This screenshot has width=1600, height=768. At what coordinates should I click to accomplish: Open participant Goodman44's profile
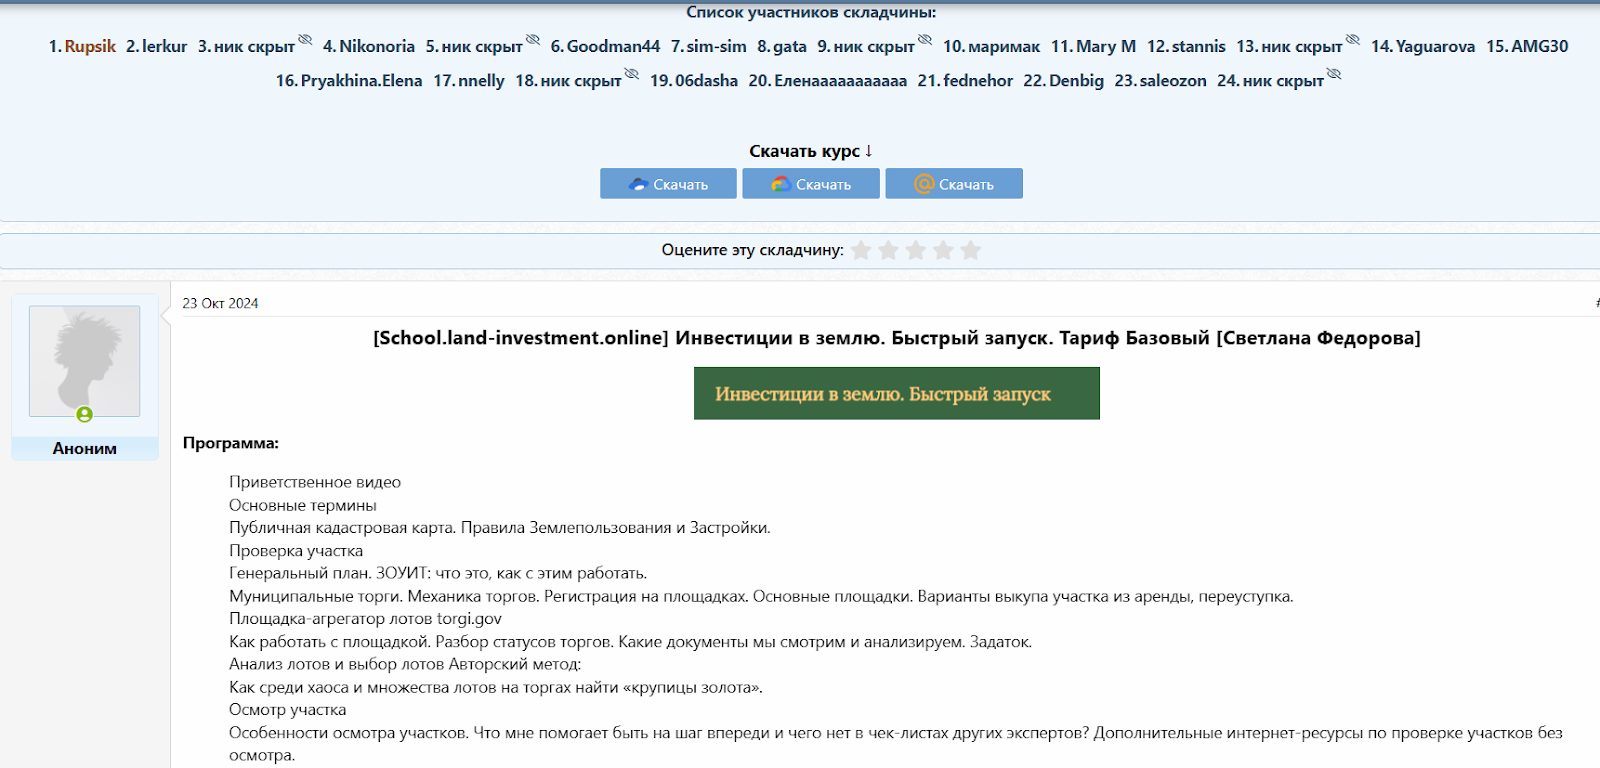[614, 46]
